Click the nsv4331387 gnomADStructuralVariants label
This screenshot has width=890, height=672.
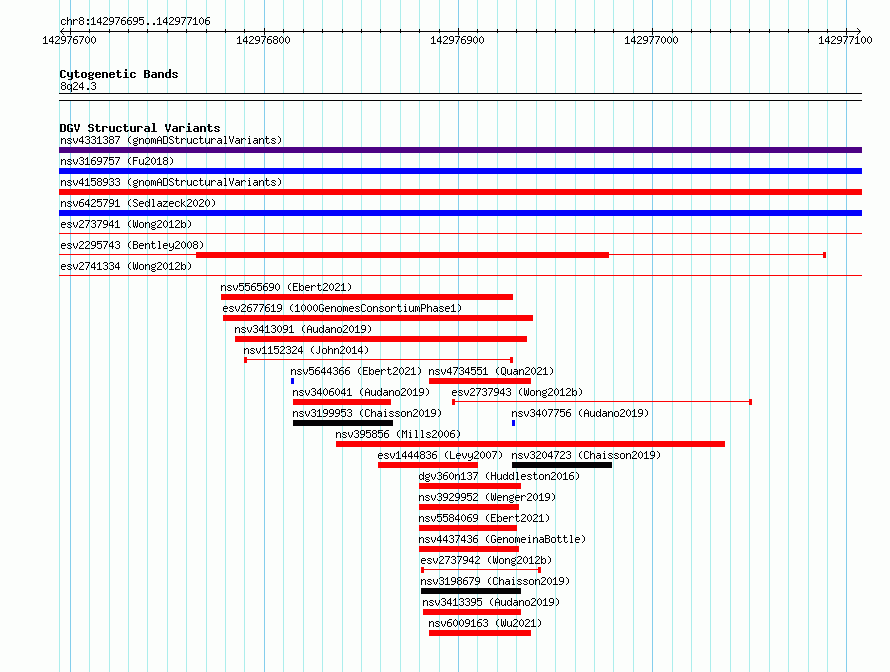(x=171, y=140)
